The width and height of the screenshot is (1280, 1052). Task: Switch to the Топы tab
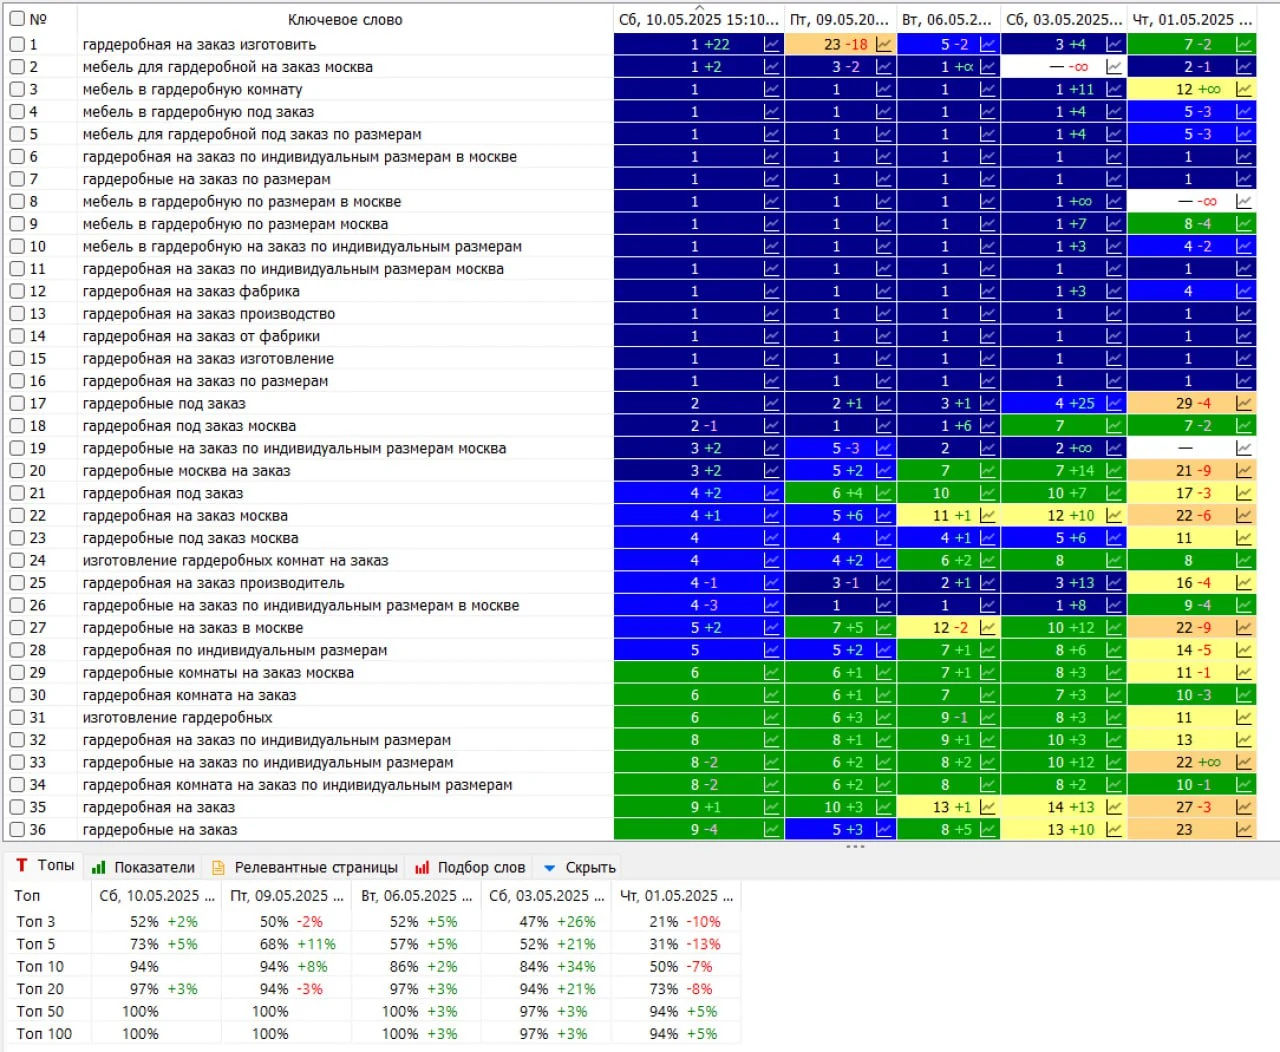coord(45,865)
